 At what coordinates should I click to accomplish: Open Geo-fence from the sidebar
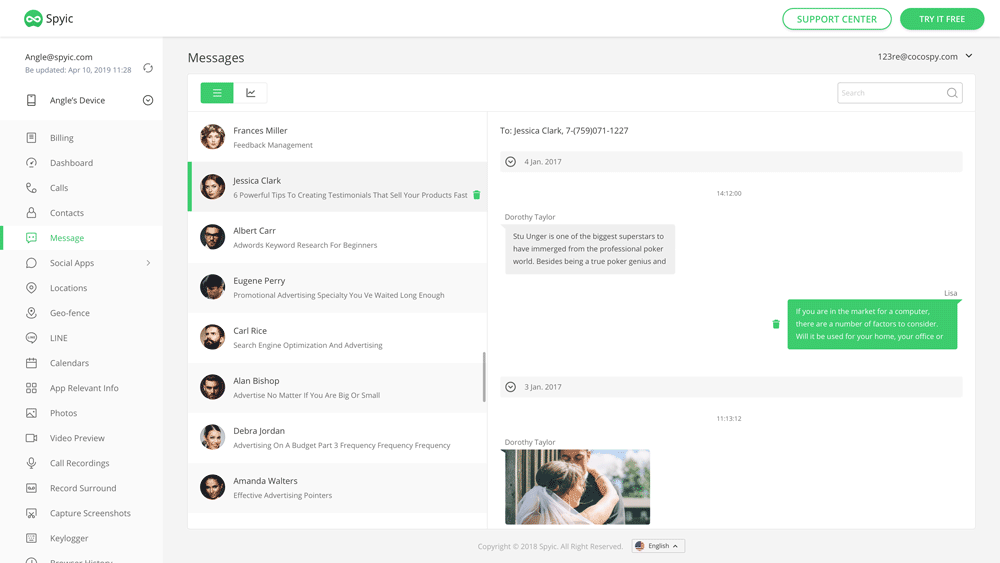pos(70,313)
